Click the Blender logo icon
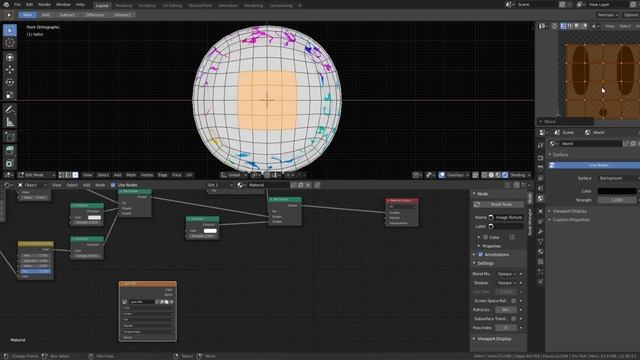This screenshot has width=640, height=360. click(x=6, y=5)
